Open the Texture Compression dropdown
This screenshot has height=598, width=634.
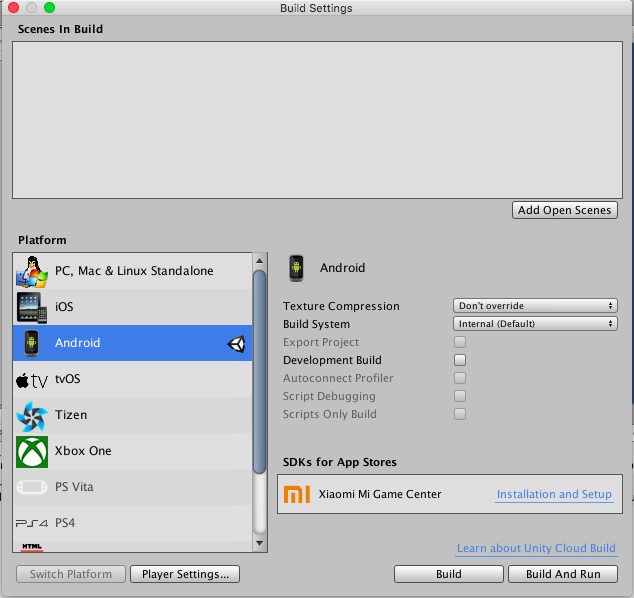coord(535,306)
